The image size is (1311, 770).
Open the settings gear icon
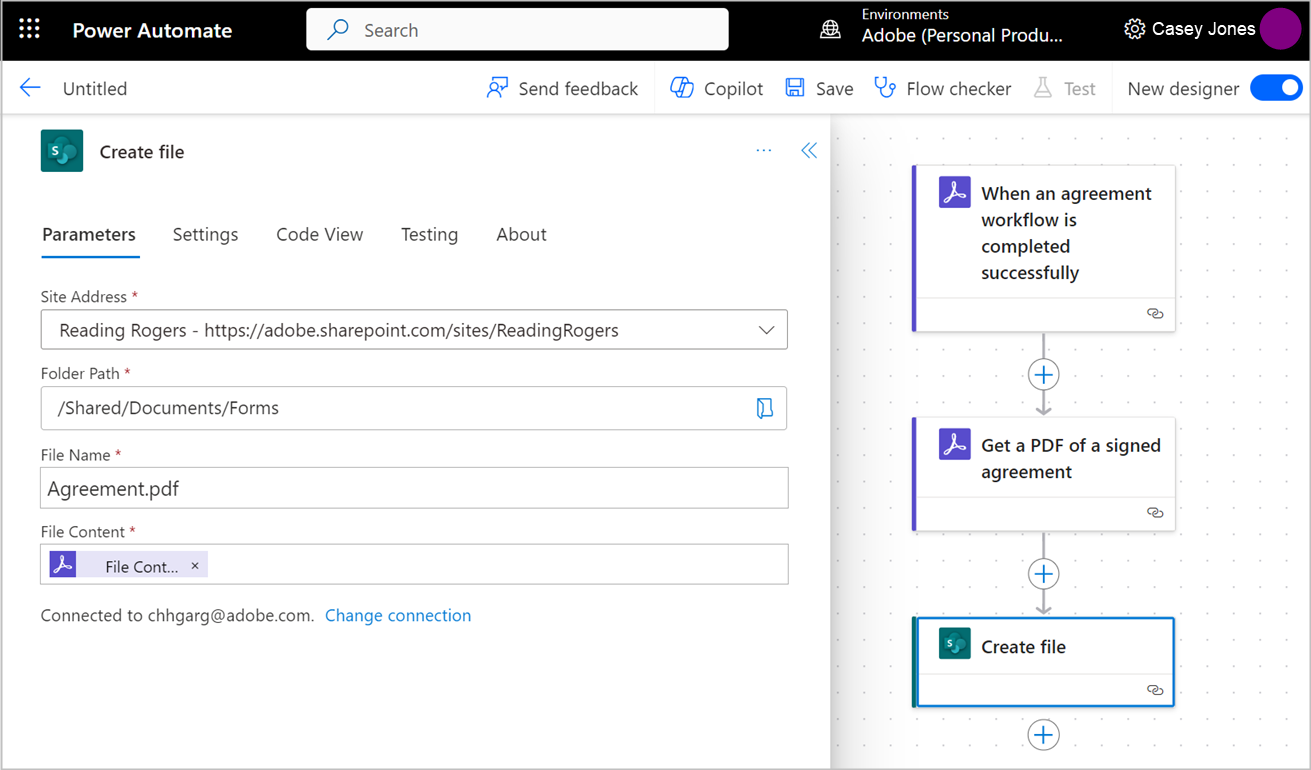tap(1134, 29)
